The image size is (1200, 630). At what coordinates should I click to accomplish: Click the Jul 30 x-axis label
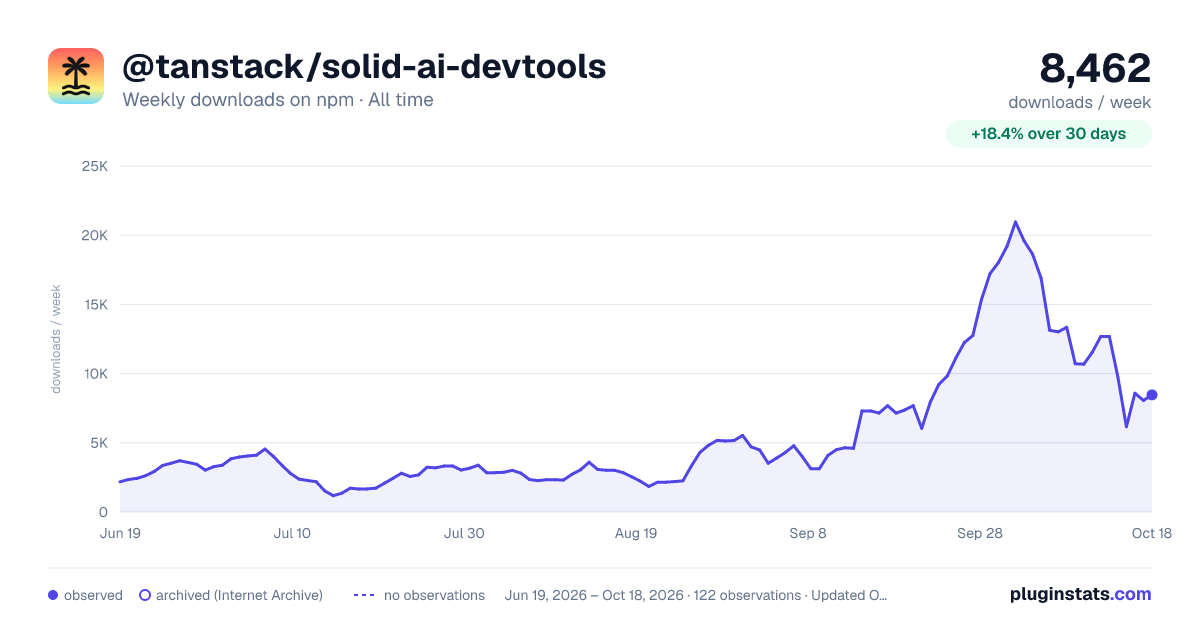[x=464, y=533]
